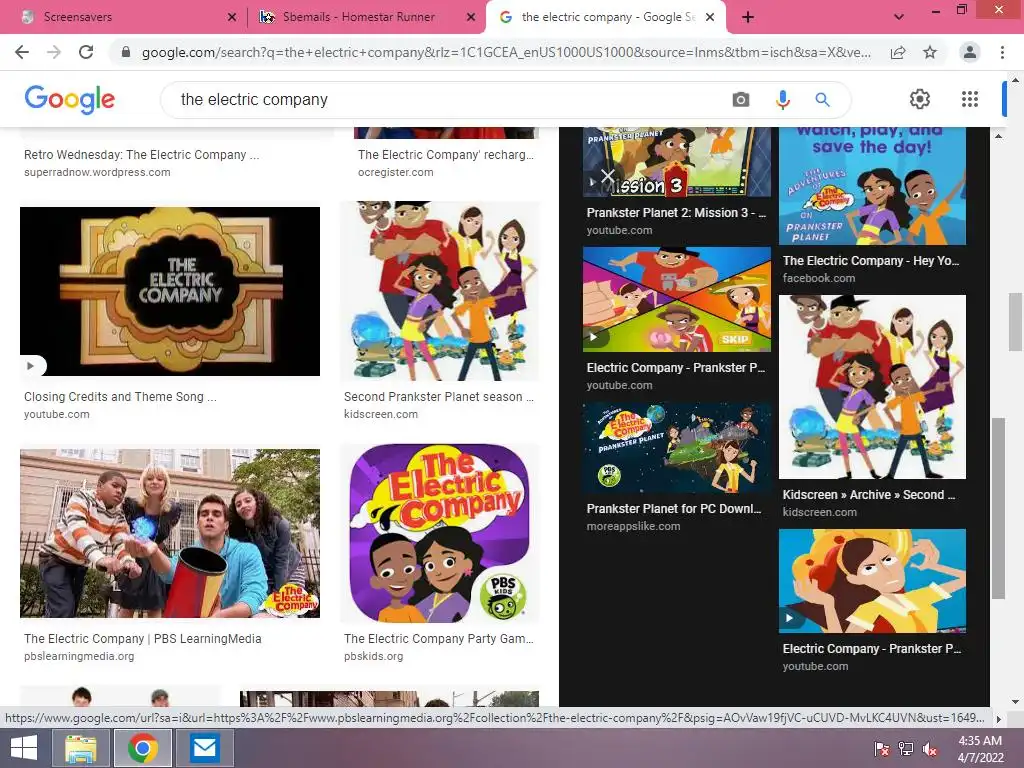
Task: Click Second Prankster Planet season caption
Action: click(x=439, y=396)
